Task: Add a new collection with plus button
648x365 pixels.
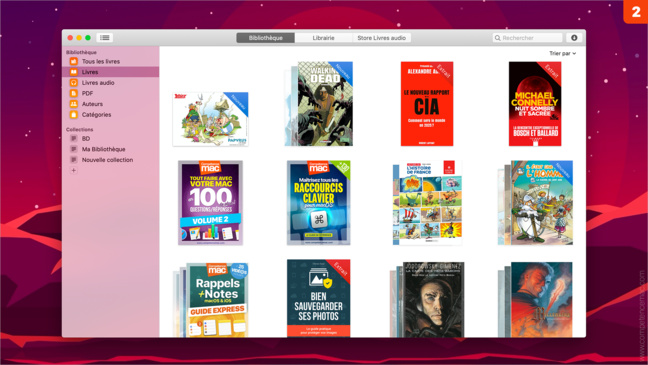Action: tap(74, 170)
